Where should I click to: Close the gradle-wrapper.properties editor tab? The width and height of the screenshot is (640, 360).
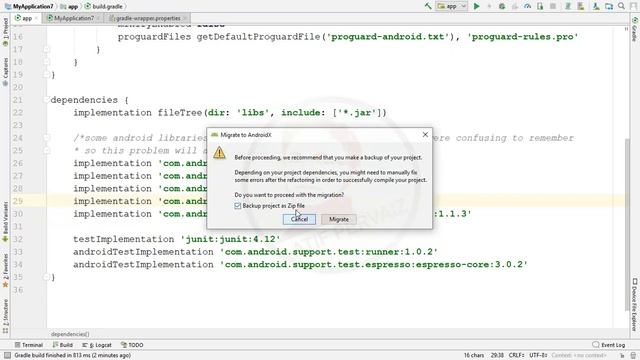coord(184,18)
